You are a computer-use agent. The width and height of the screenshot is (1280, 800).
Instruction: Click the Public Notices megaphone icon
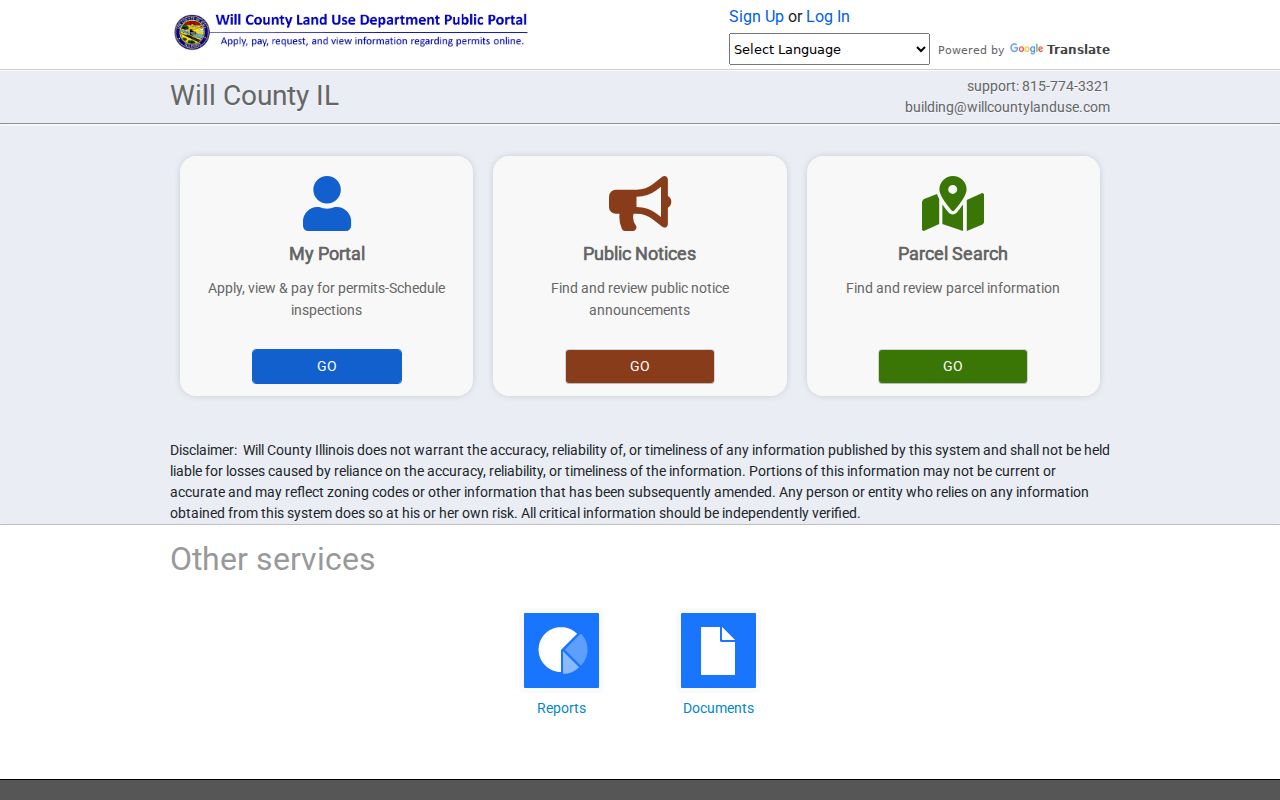(640, 203)
